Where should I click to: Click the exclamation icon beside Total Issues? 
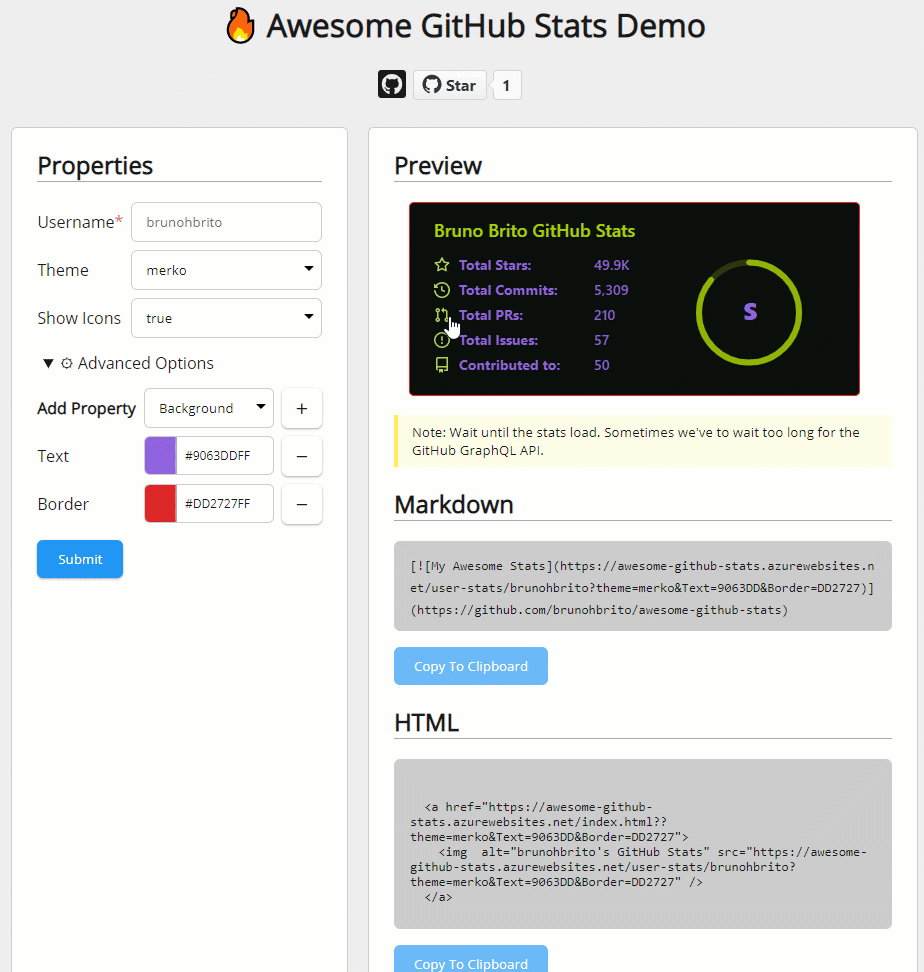coord(442,340)
